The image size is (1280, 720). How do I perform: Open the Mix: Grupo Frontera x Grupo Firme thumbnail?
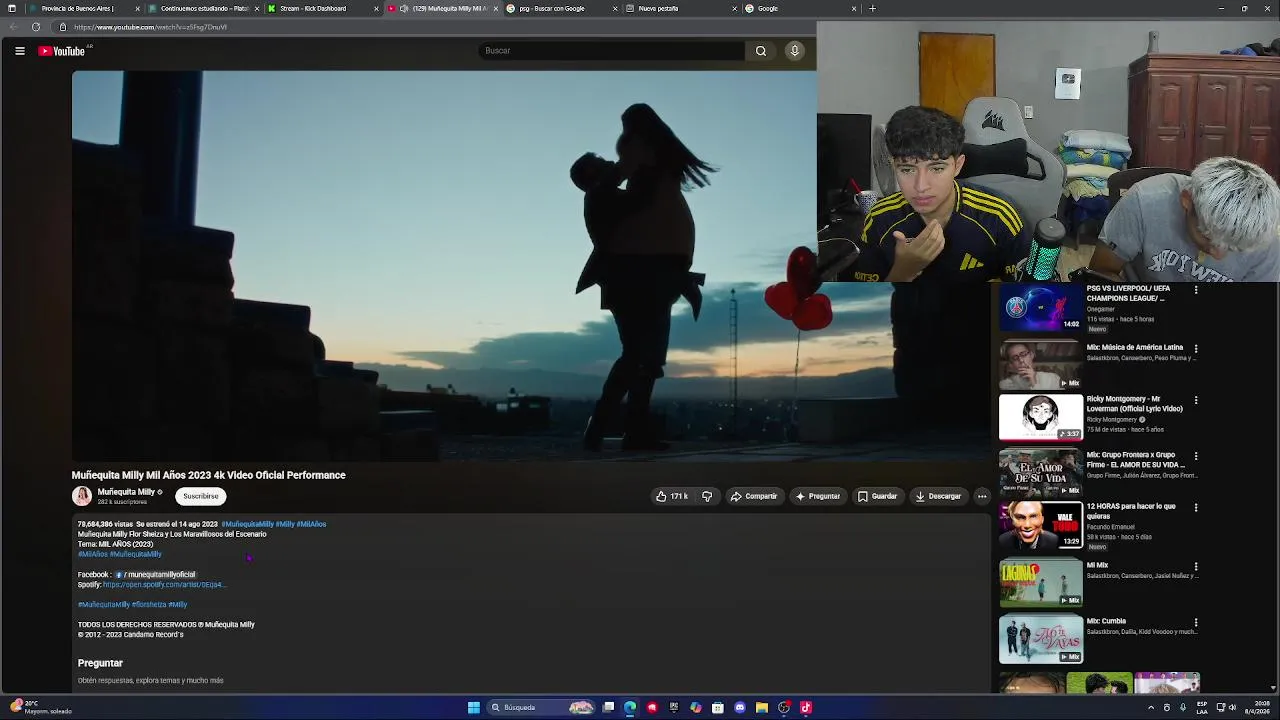(x=1041, y=473)
